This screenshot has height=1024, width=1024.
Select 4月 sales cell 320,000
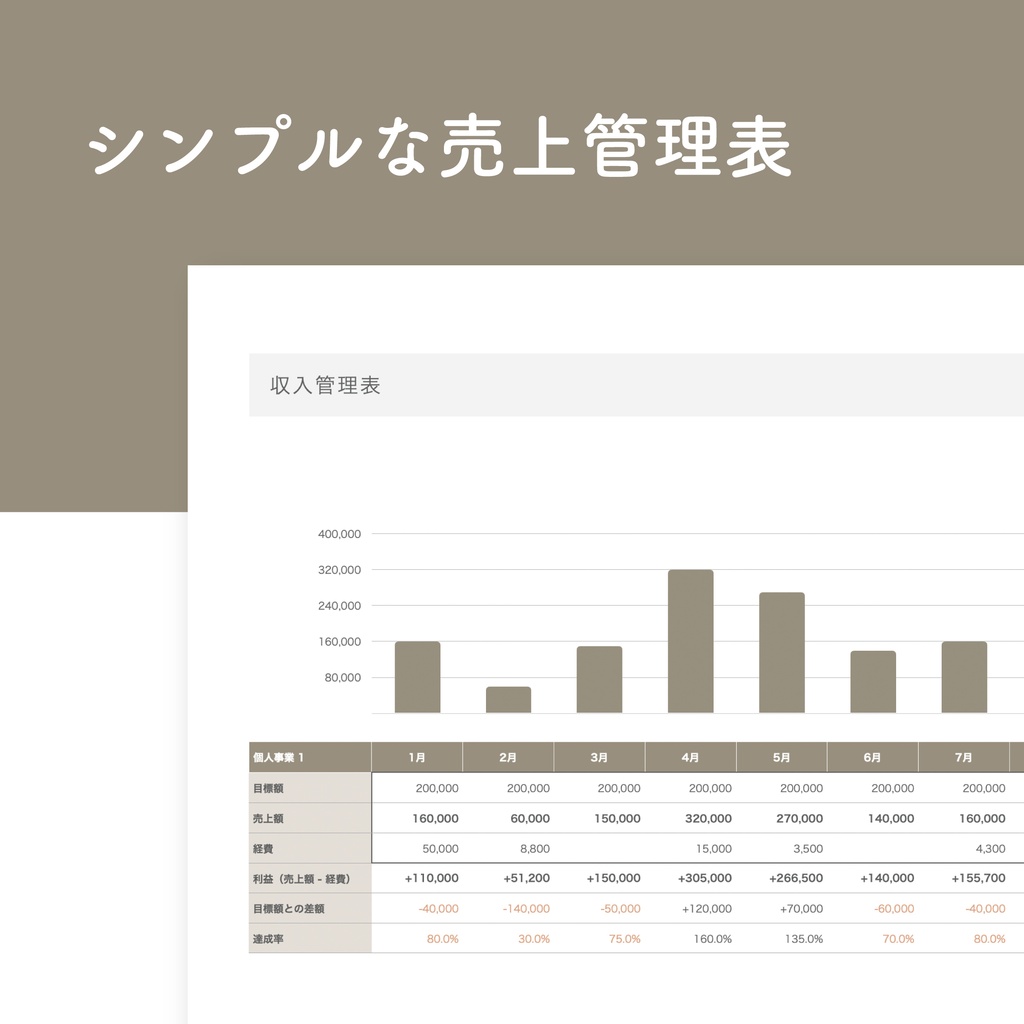[690, 818]
